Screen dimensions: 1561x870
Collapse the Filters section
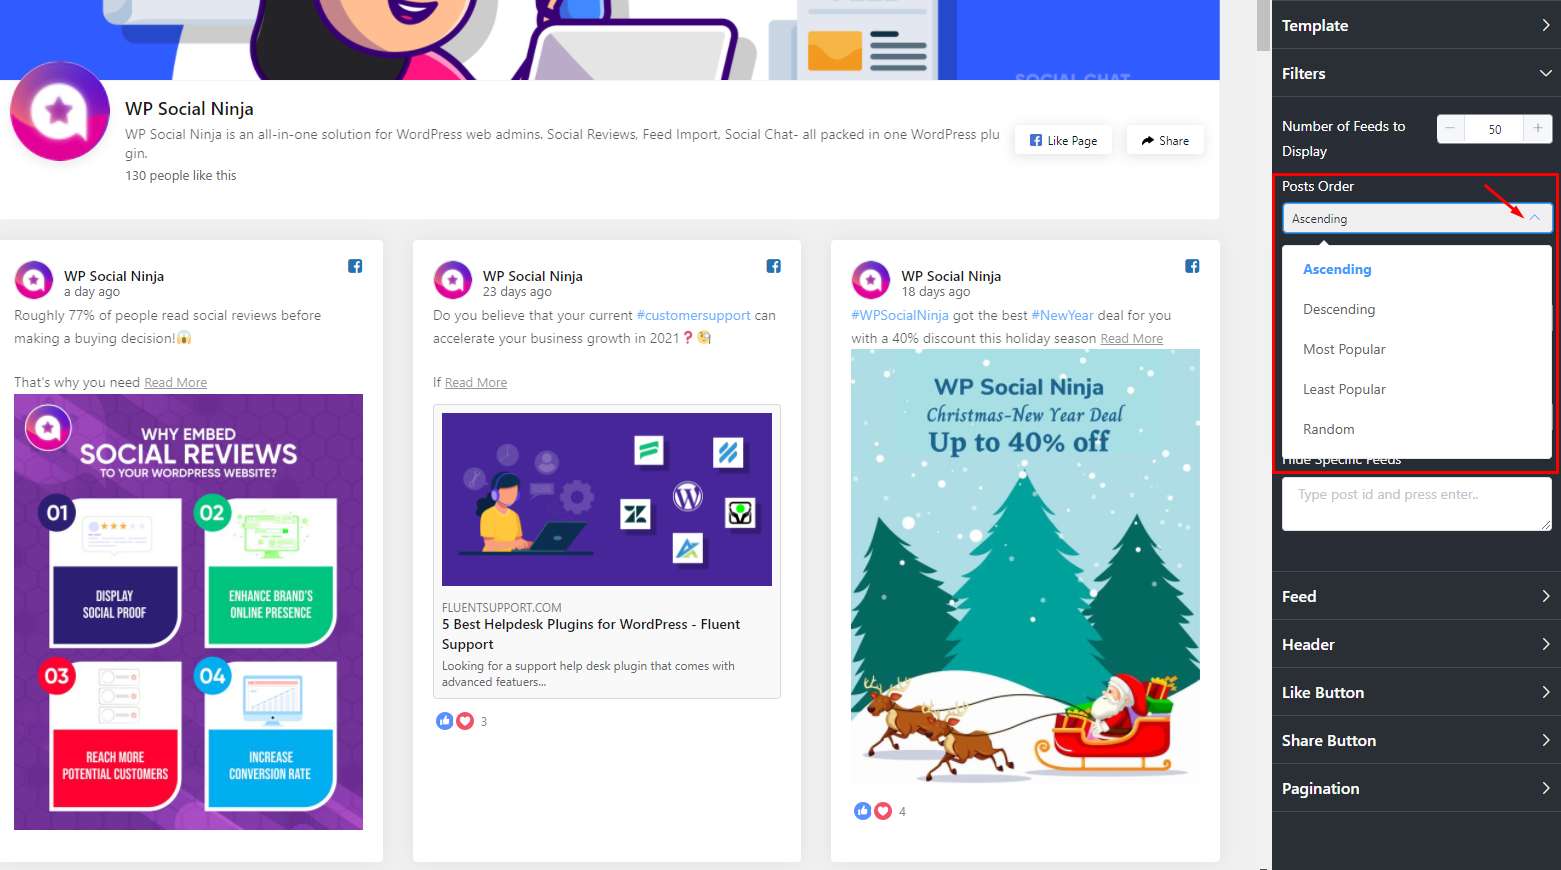1416,73
